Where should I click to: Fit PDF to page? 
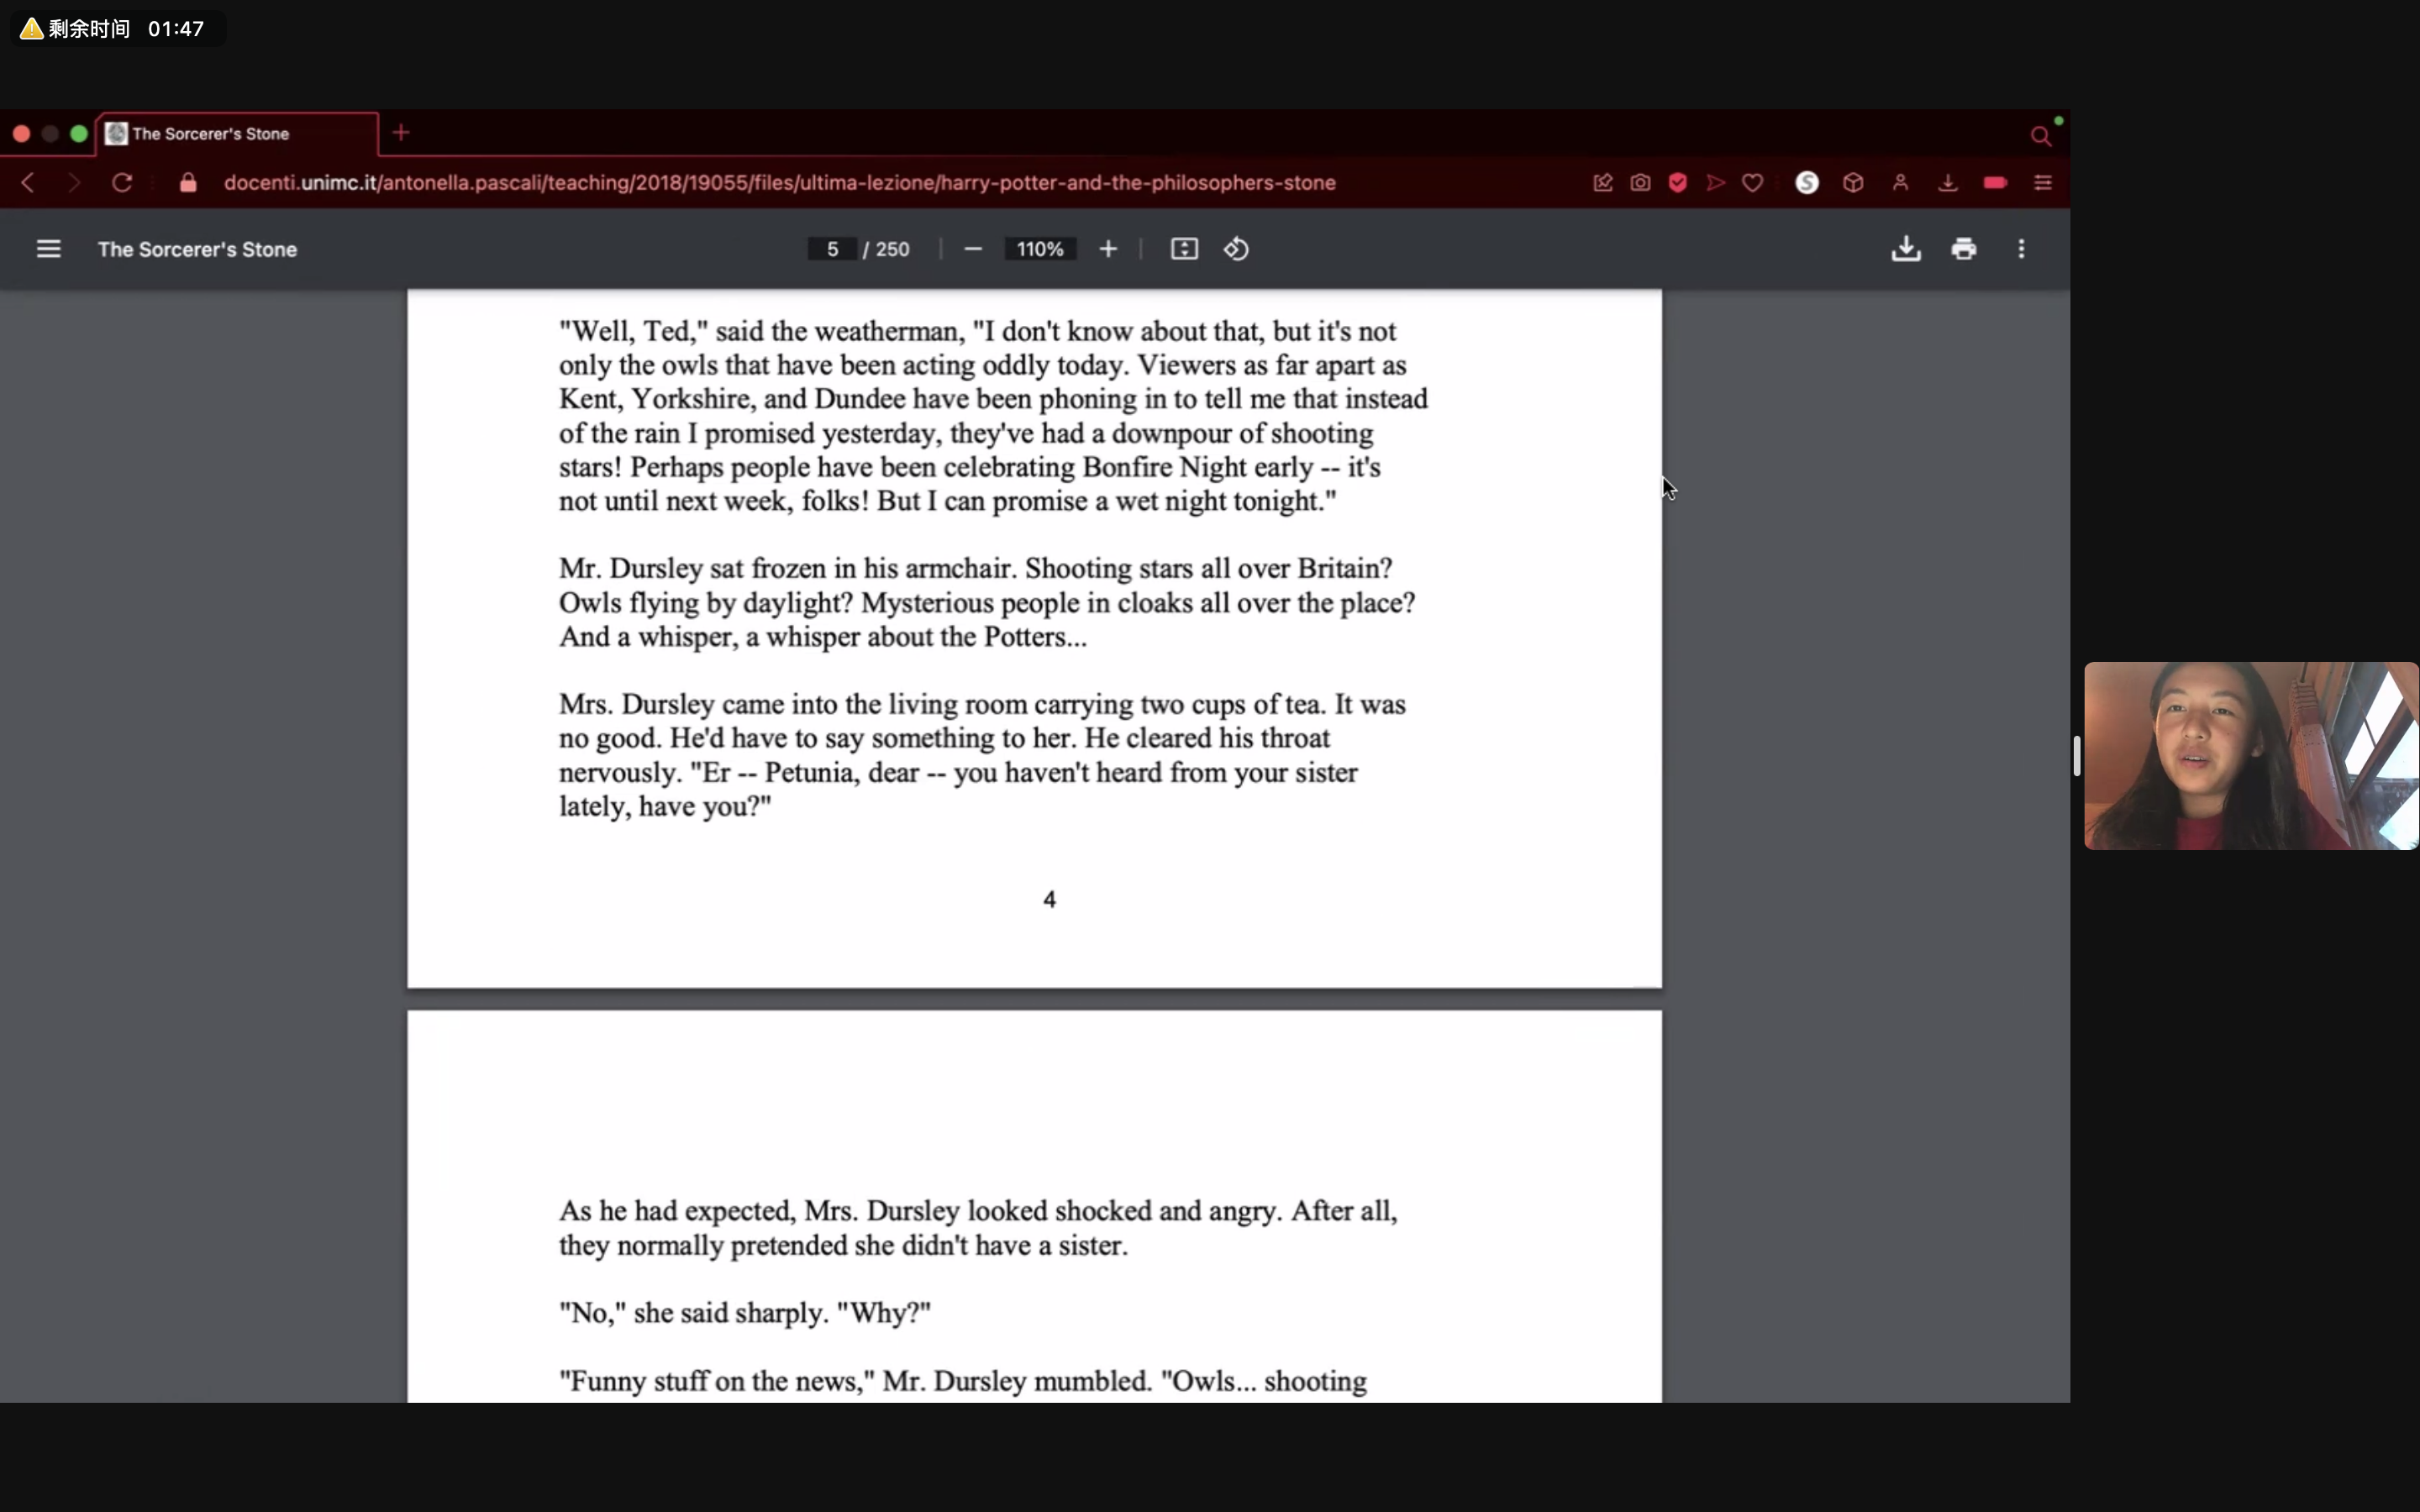pos(1184,249)
